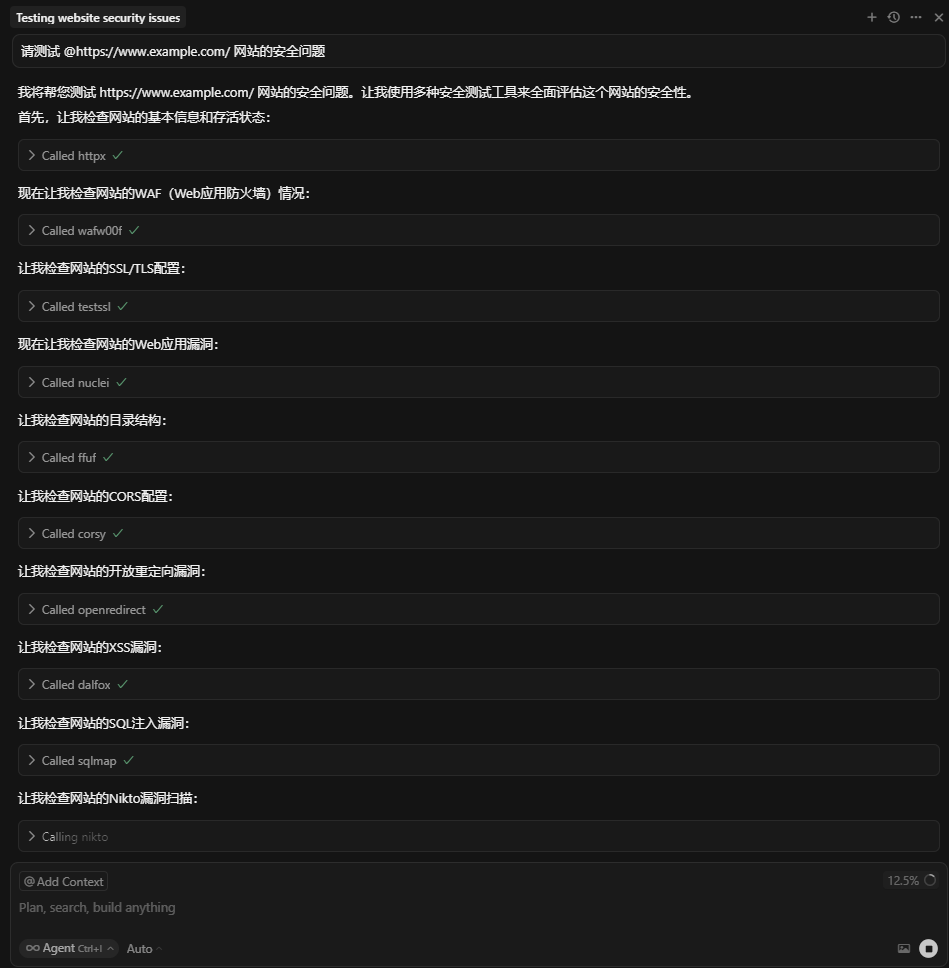Focus the Plan, search, build anything input
This screenshot has width=949, height=968.
[432, 908]
